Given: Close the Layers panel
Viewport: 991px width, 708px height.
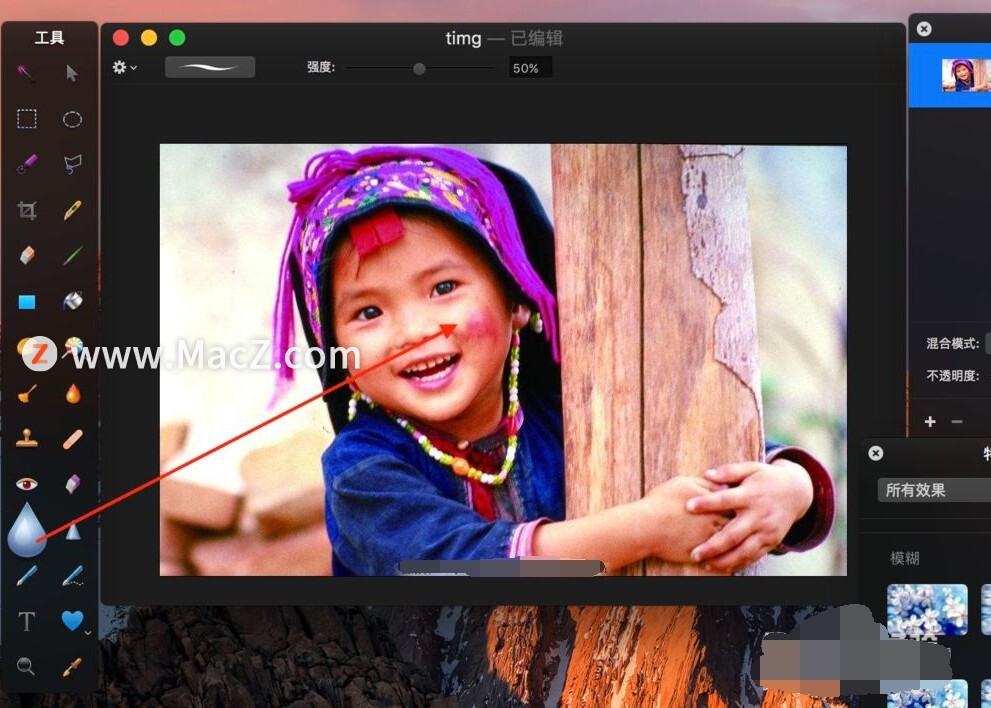Looking at the screenshot, I should 924,28.
